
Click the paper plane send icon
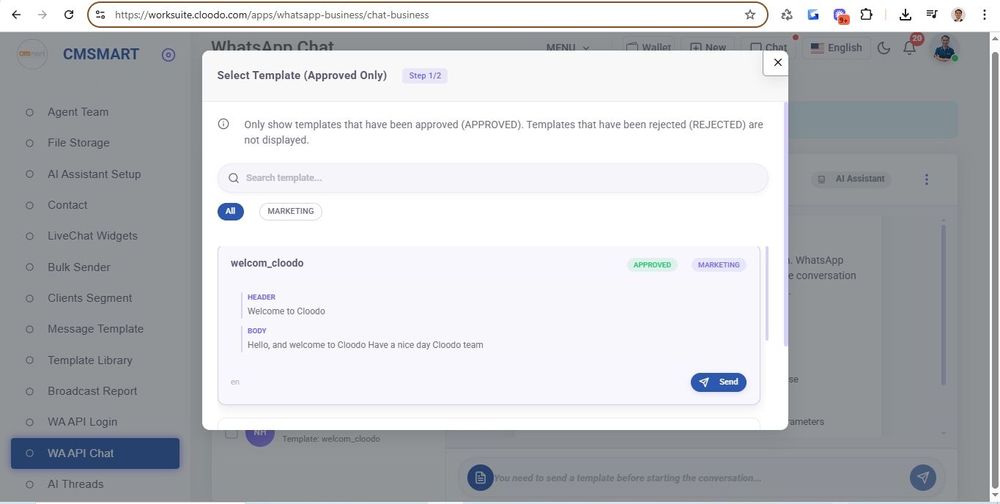pyautogui.click(x=923, y=478)
